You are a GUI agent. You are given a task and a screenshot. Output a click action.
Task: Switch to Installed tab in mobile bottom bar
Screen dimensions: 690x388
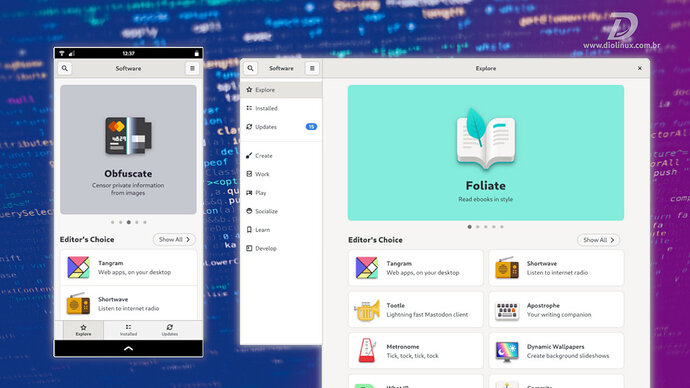tap(128, 330)
